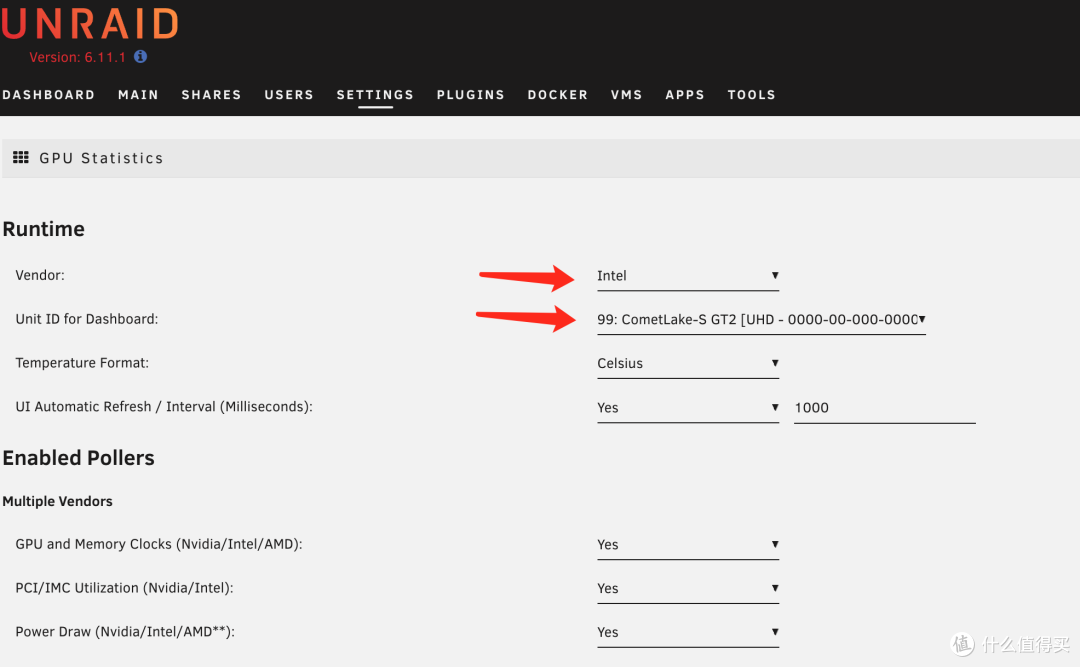Go to the APPS section
The height and width of the screenshot is (667, 1080).
(x=684, y=94)
